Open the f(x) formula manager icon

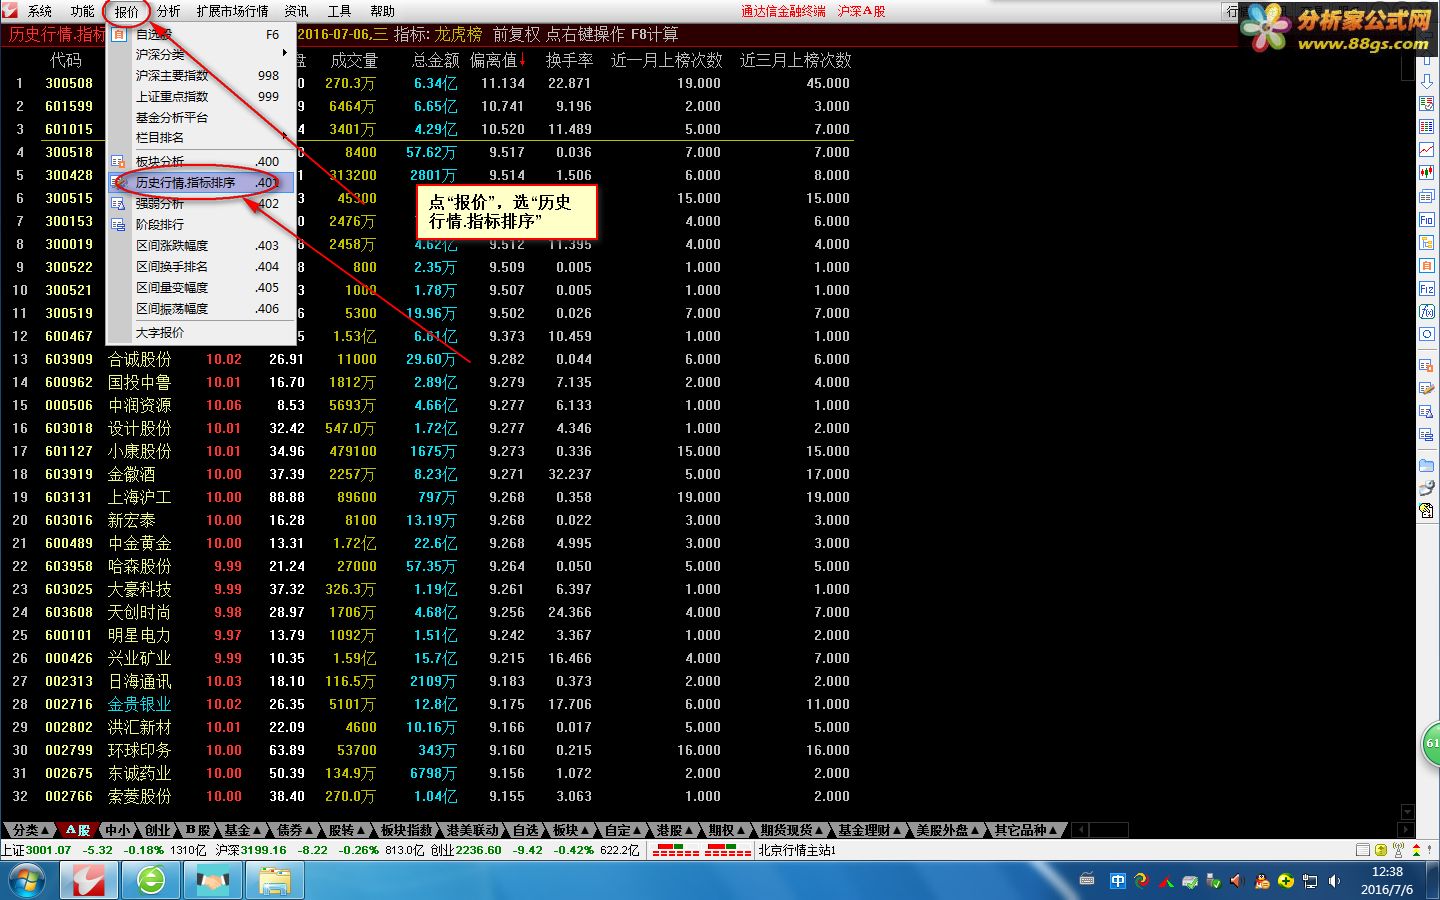(x=1427, y=311)
